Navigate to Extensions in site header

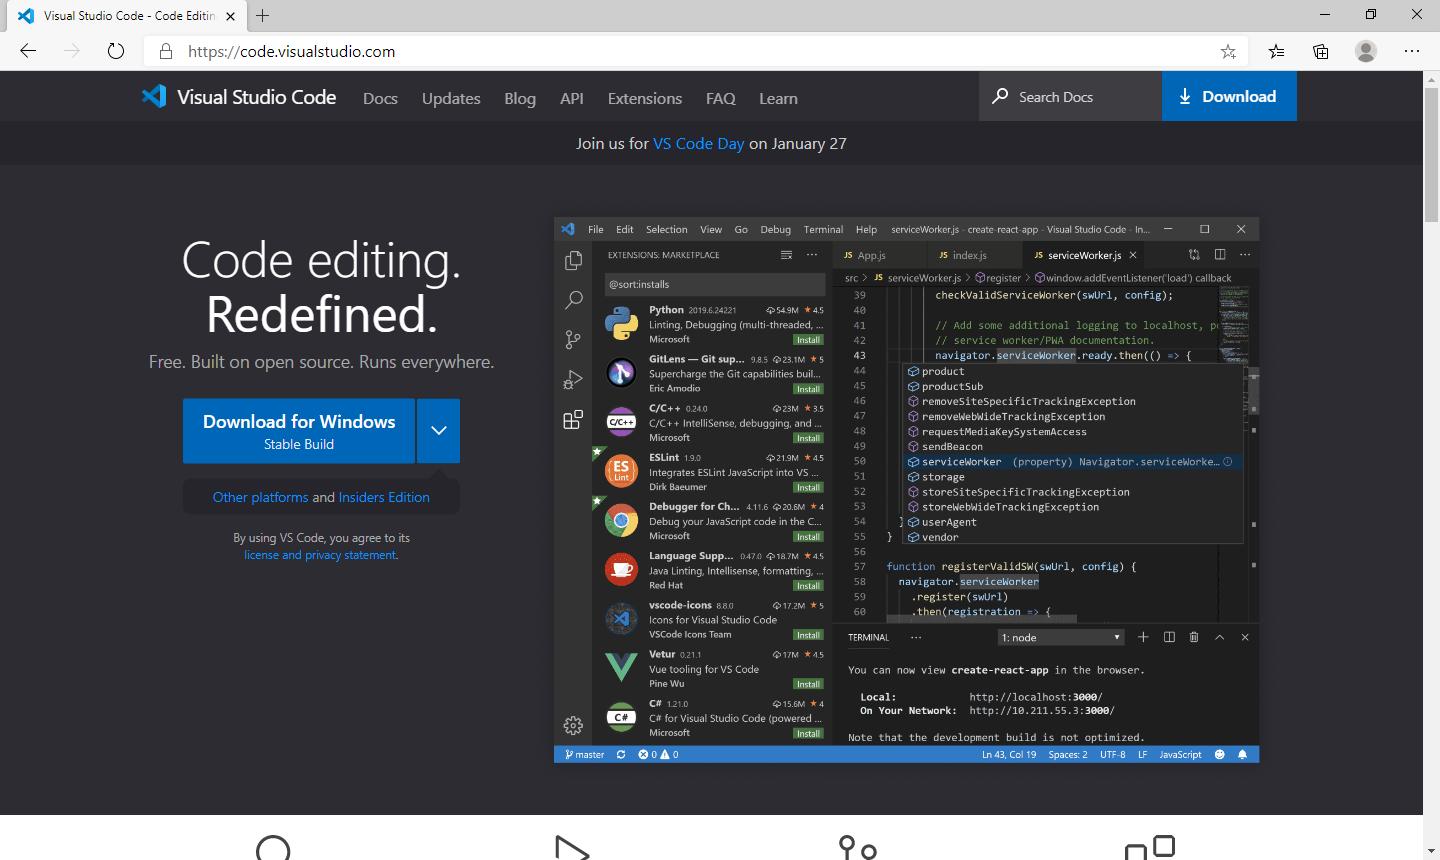pyautogui.click(x=645, y=98)
